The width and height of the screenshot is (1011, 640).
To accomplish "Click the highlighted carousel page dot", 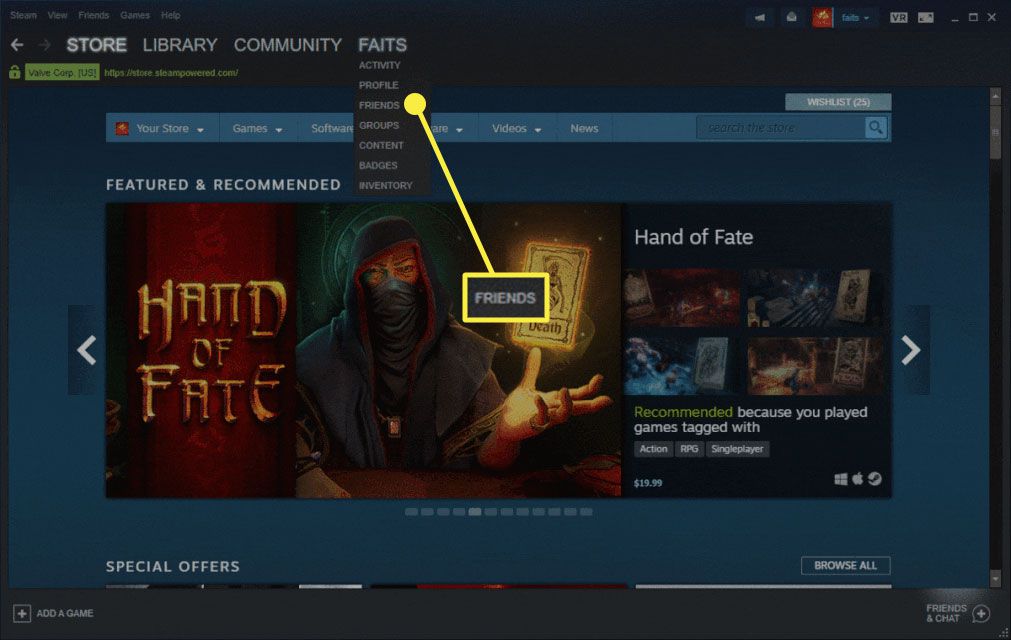I will click(475, 512).
